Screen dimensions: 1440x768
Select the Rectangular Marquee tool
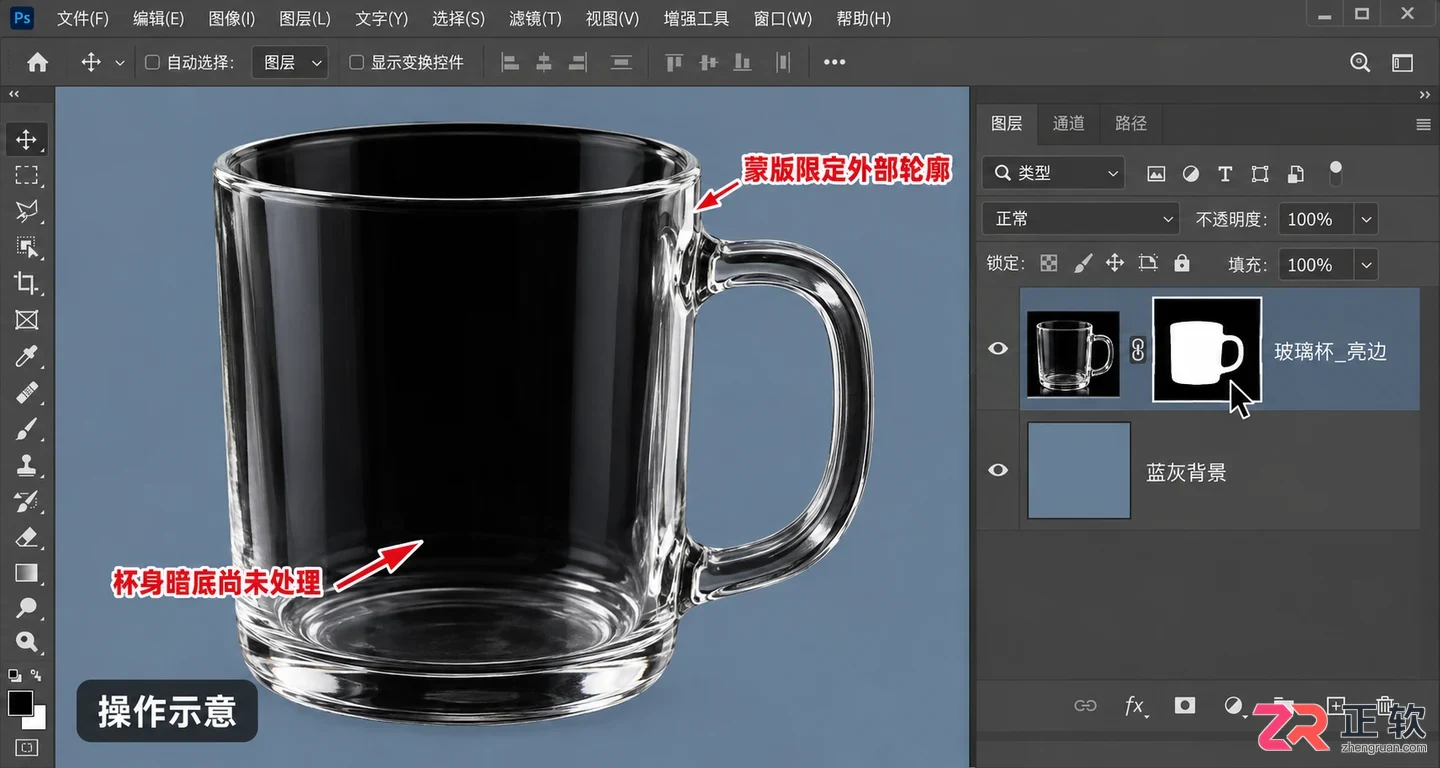tap(27, 176)
